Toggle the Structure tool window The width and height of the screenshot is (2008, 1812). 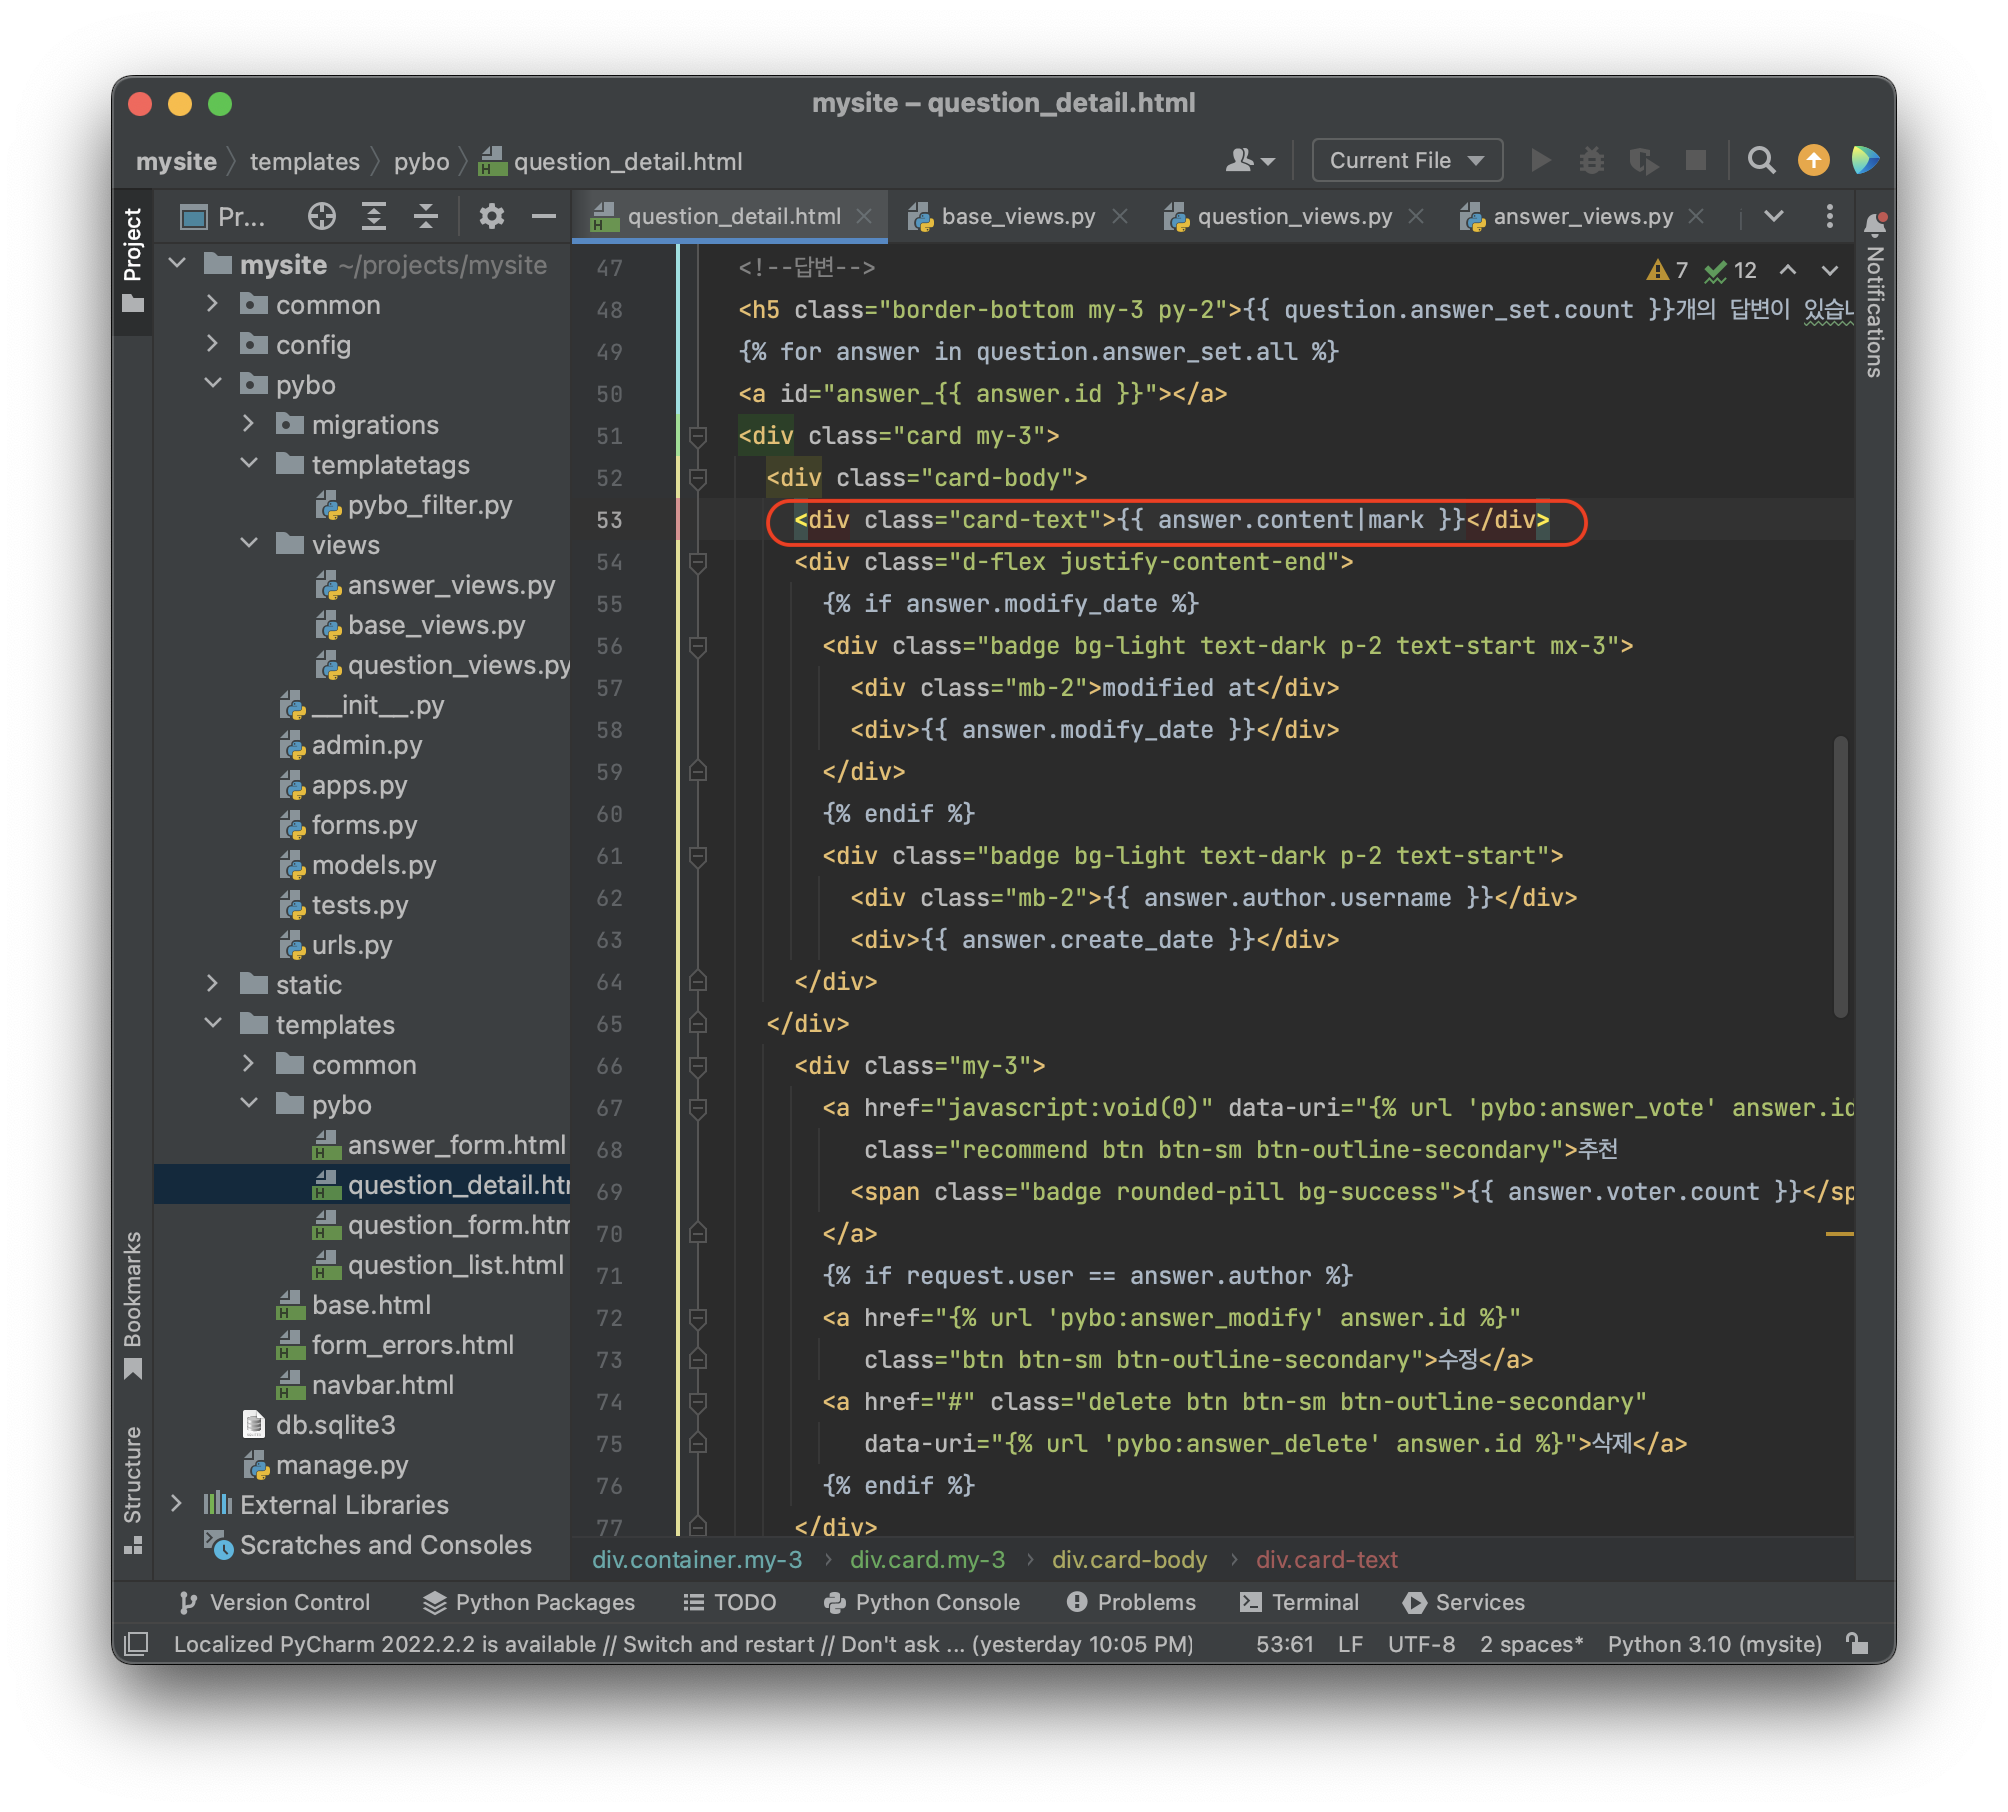tap(132, 1487)
